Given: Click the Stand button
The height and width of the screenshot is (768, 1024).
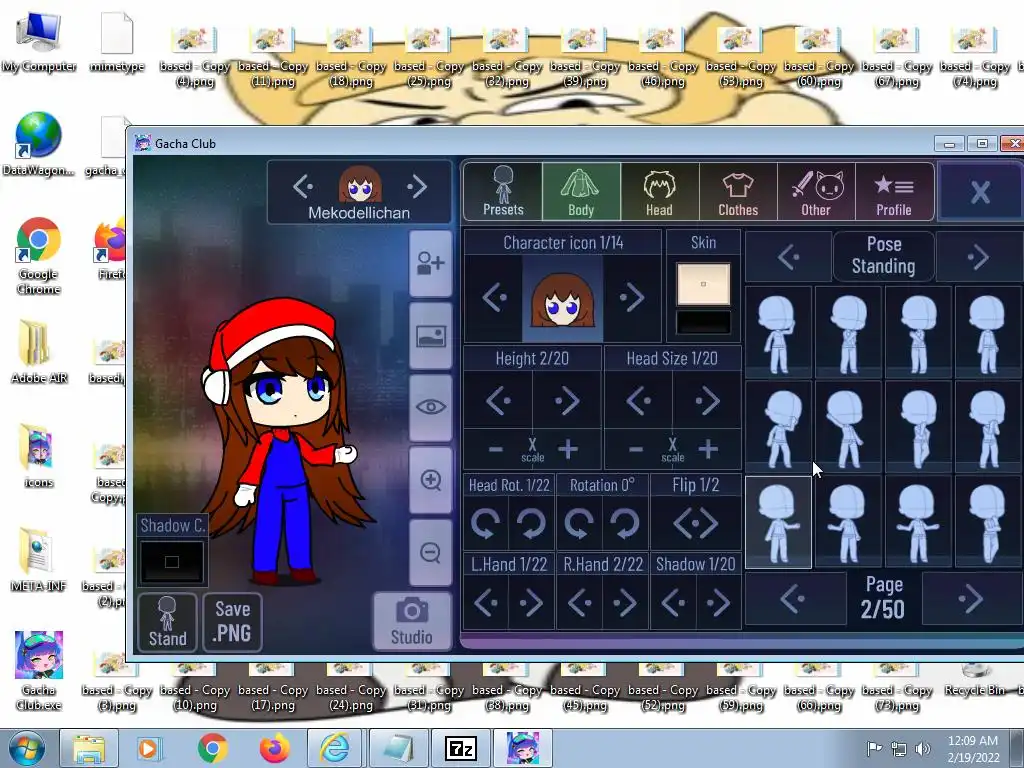Looking at the screenshot, I should [x=167, y=622].
